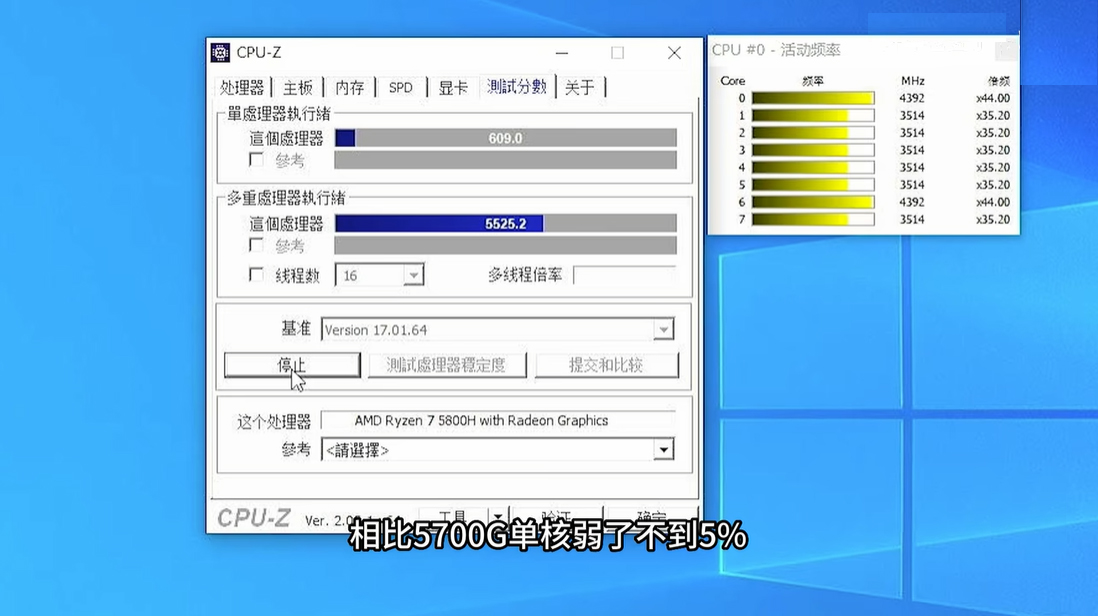Click the MHz column header
This screenshot has width=1098, height=616.
click(912, 80)
